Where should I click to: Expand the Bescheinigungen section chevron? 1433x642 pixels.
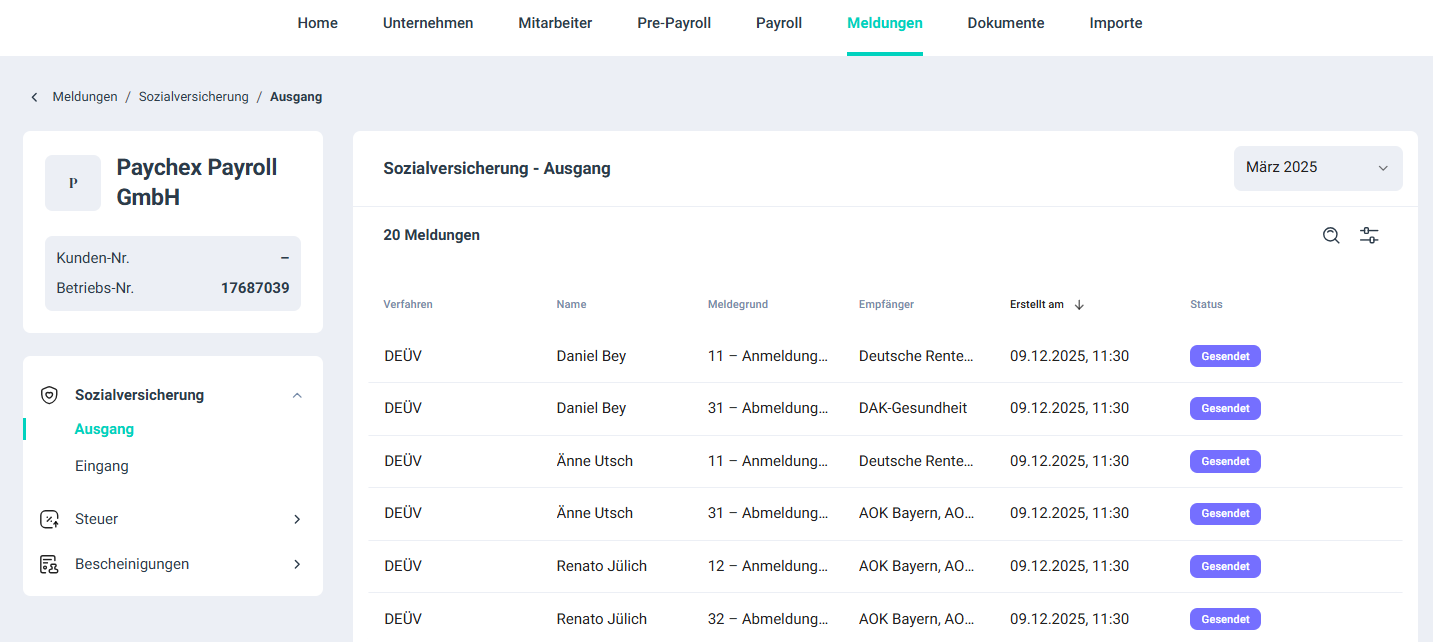pyautogui.click(x=297, y=564)
